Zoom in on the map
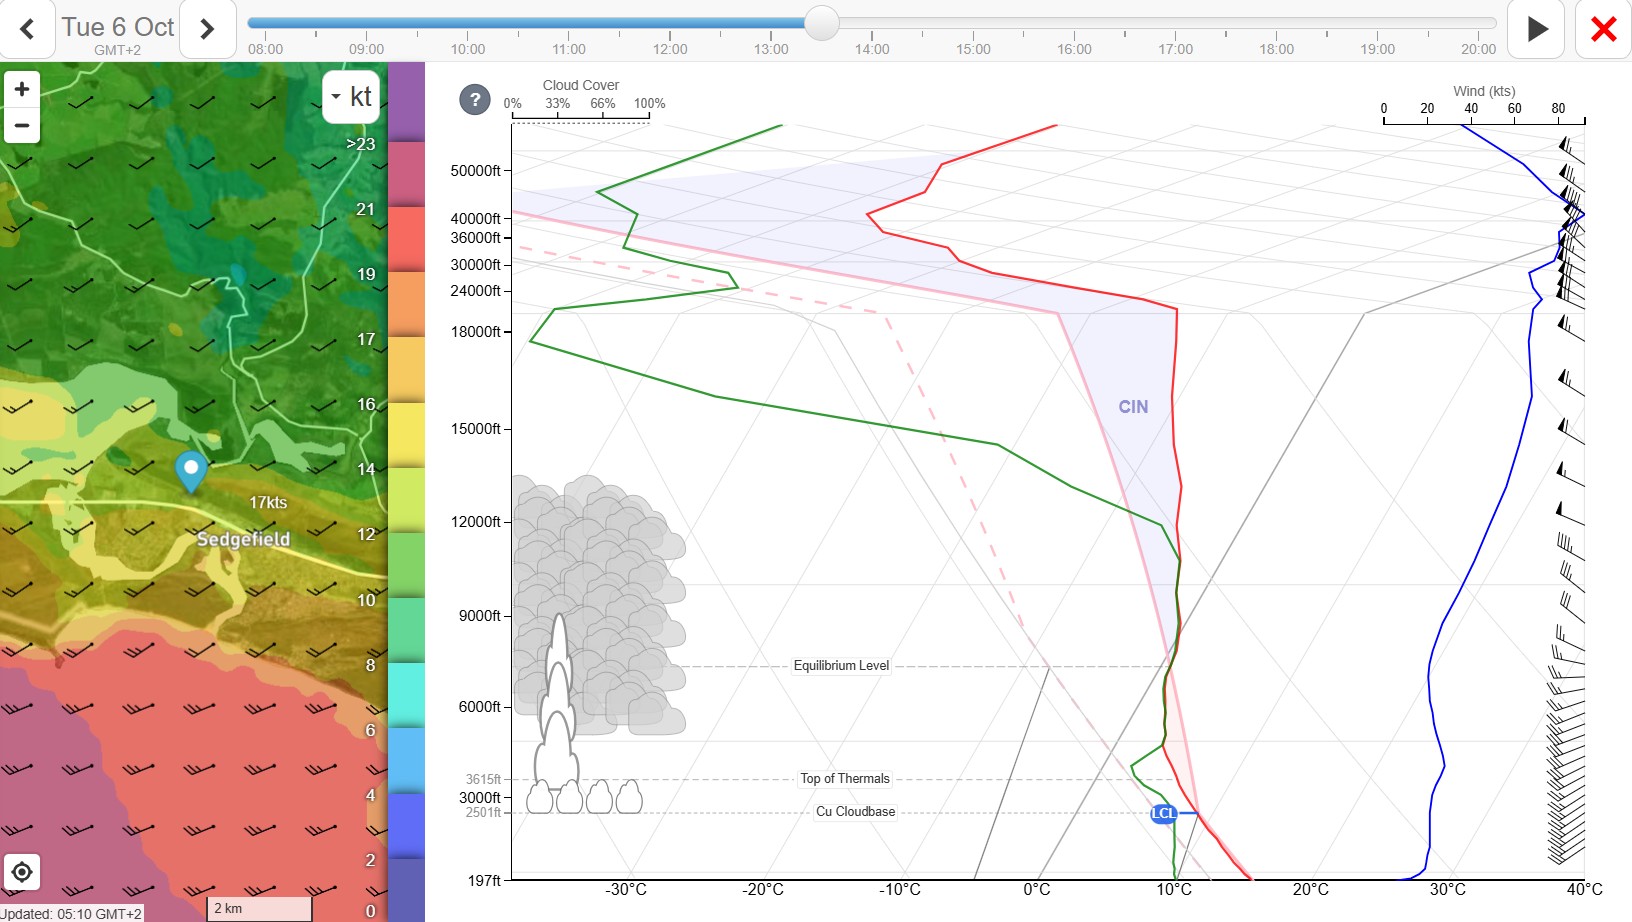The height and width of the screenshot is (922, 1632). (x=22, y=89)
